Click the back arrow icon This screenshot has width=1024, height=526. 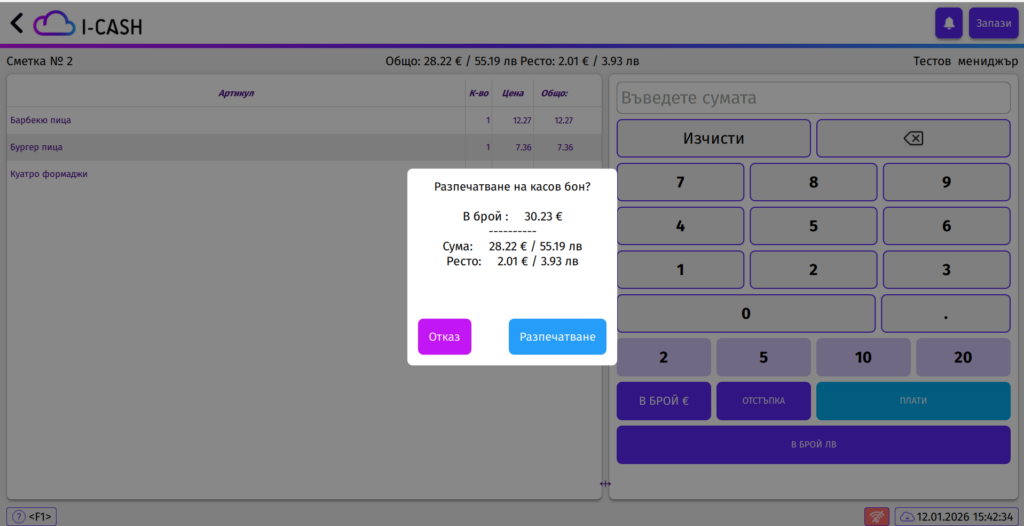coord(16,23)
